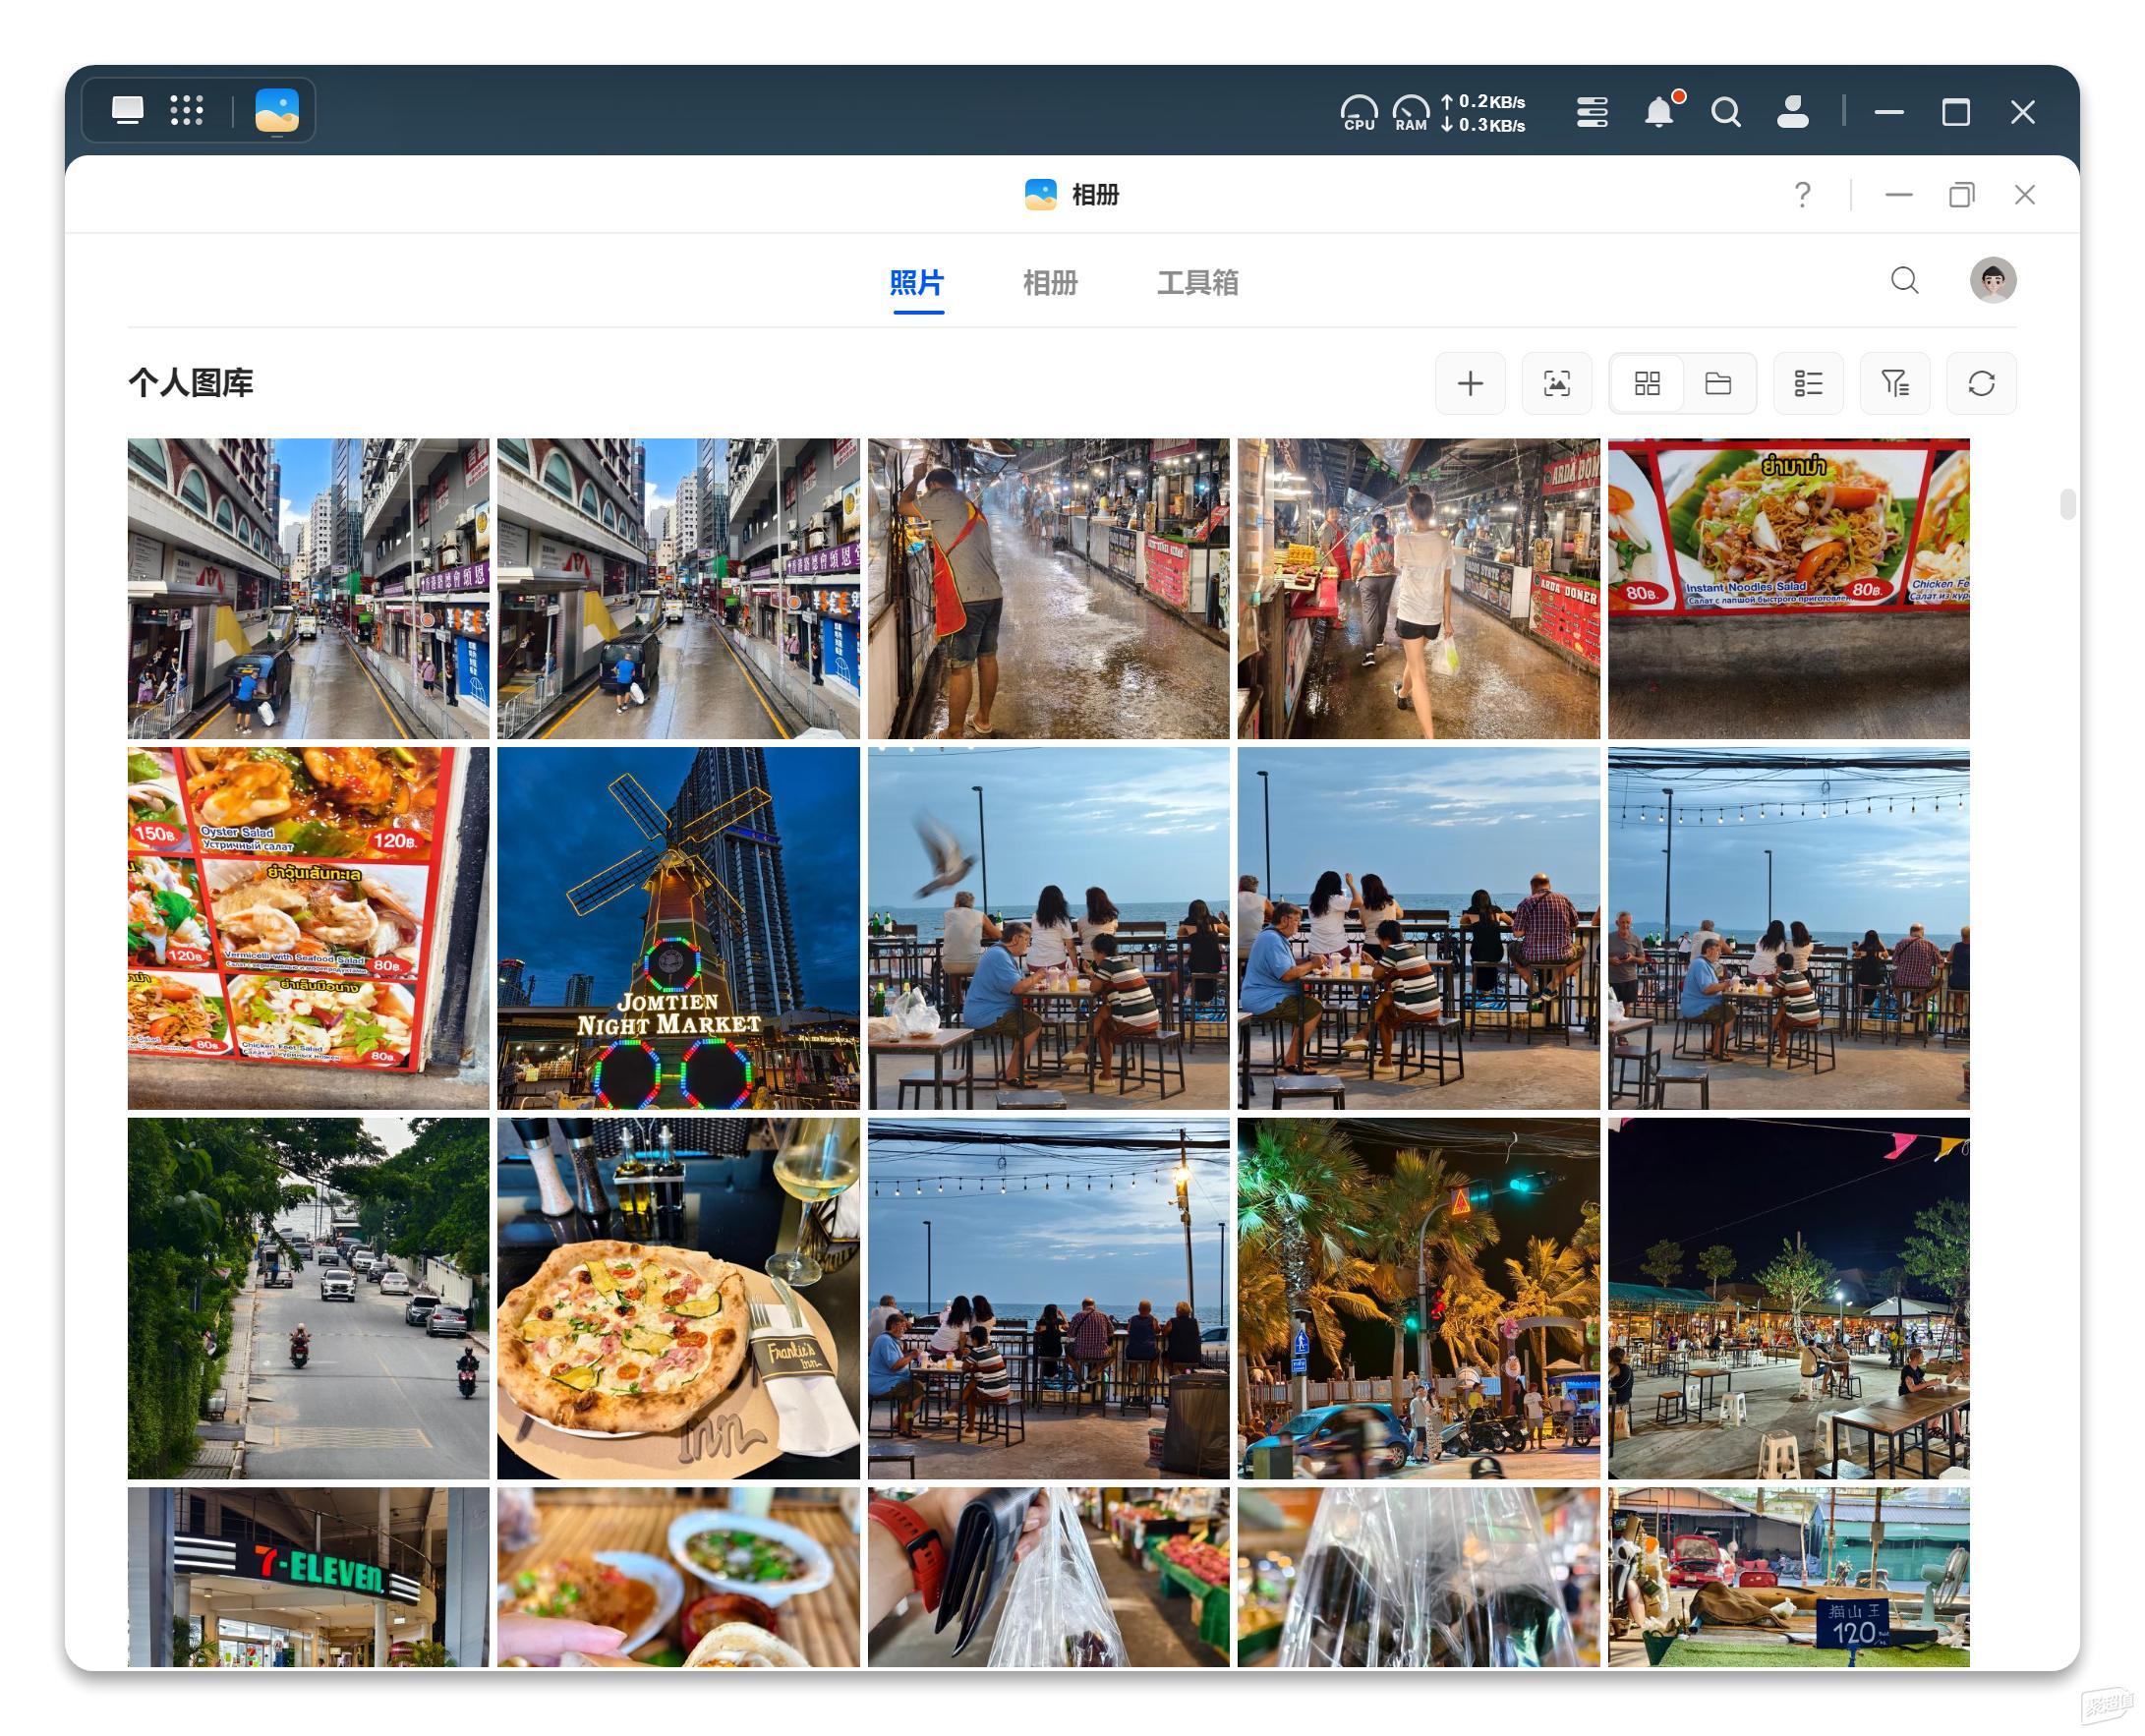The height and width of the screenshot is (1736, 2145).
Task: Click the add photos plus button
Action: [x=1469, y=383]
